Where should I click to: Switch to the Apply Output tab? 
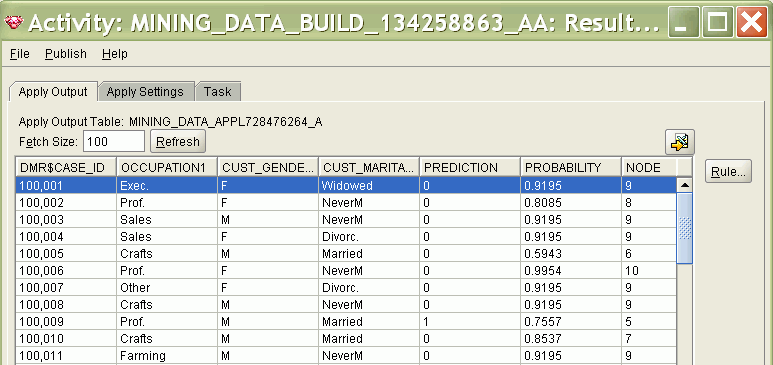53,92
